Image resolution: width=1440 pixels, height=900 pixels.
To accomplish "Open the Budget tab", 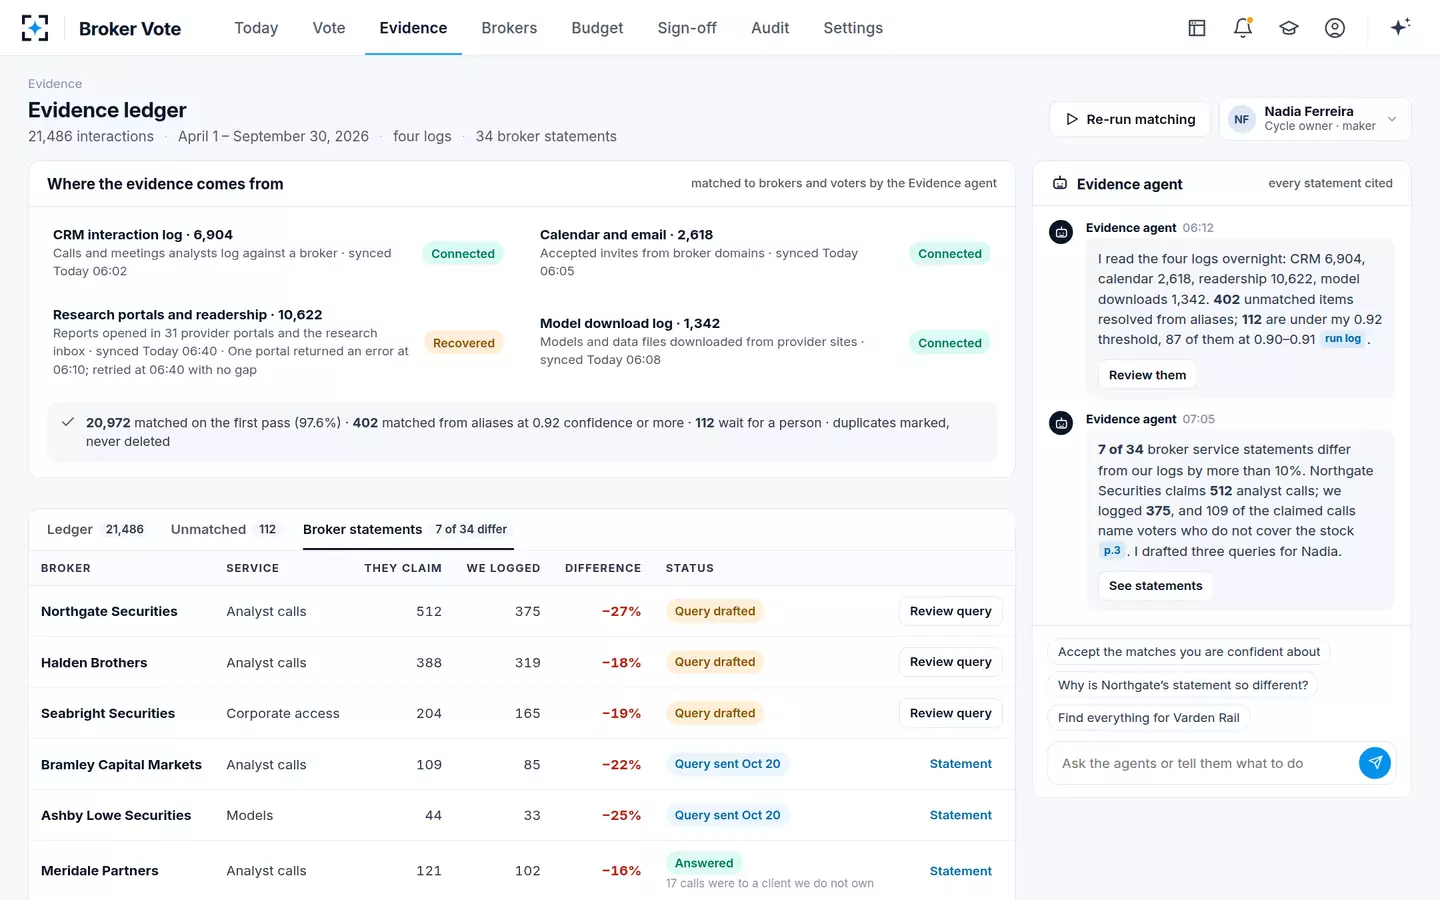I will click(x=597, y=28).
